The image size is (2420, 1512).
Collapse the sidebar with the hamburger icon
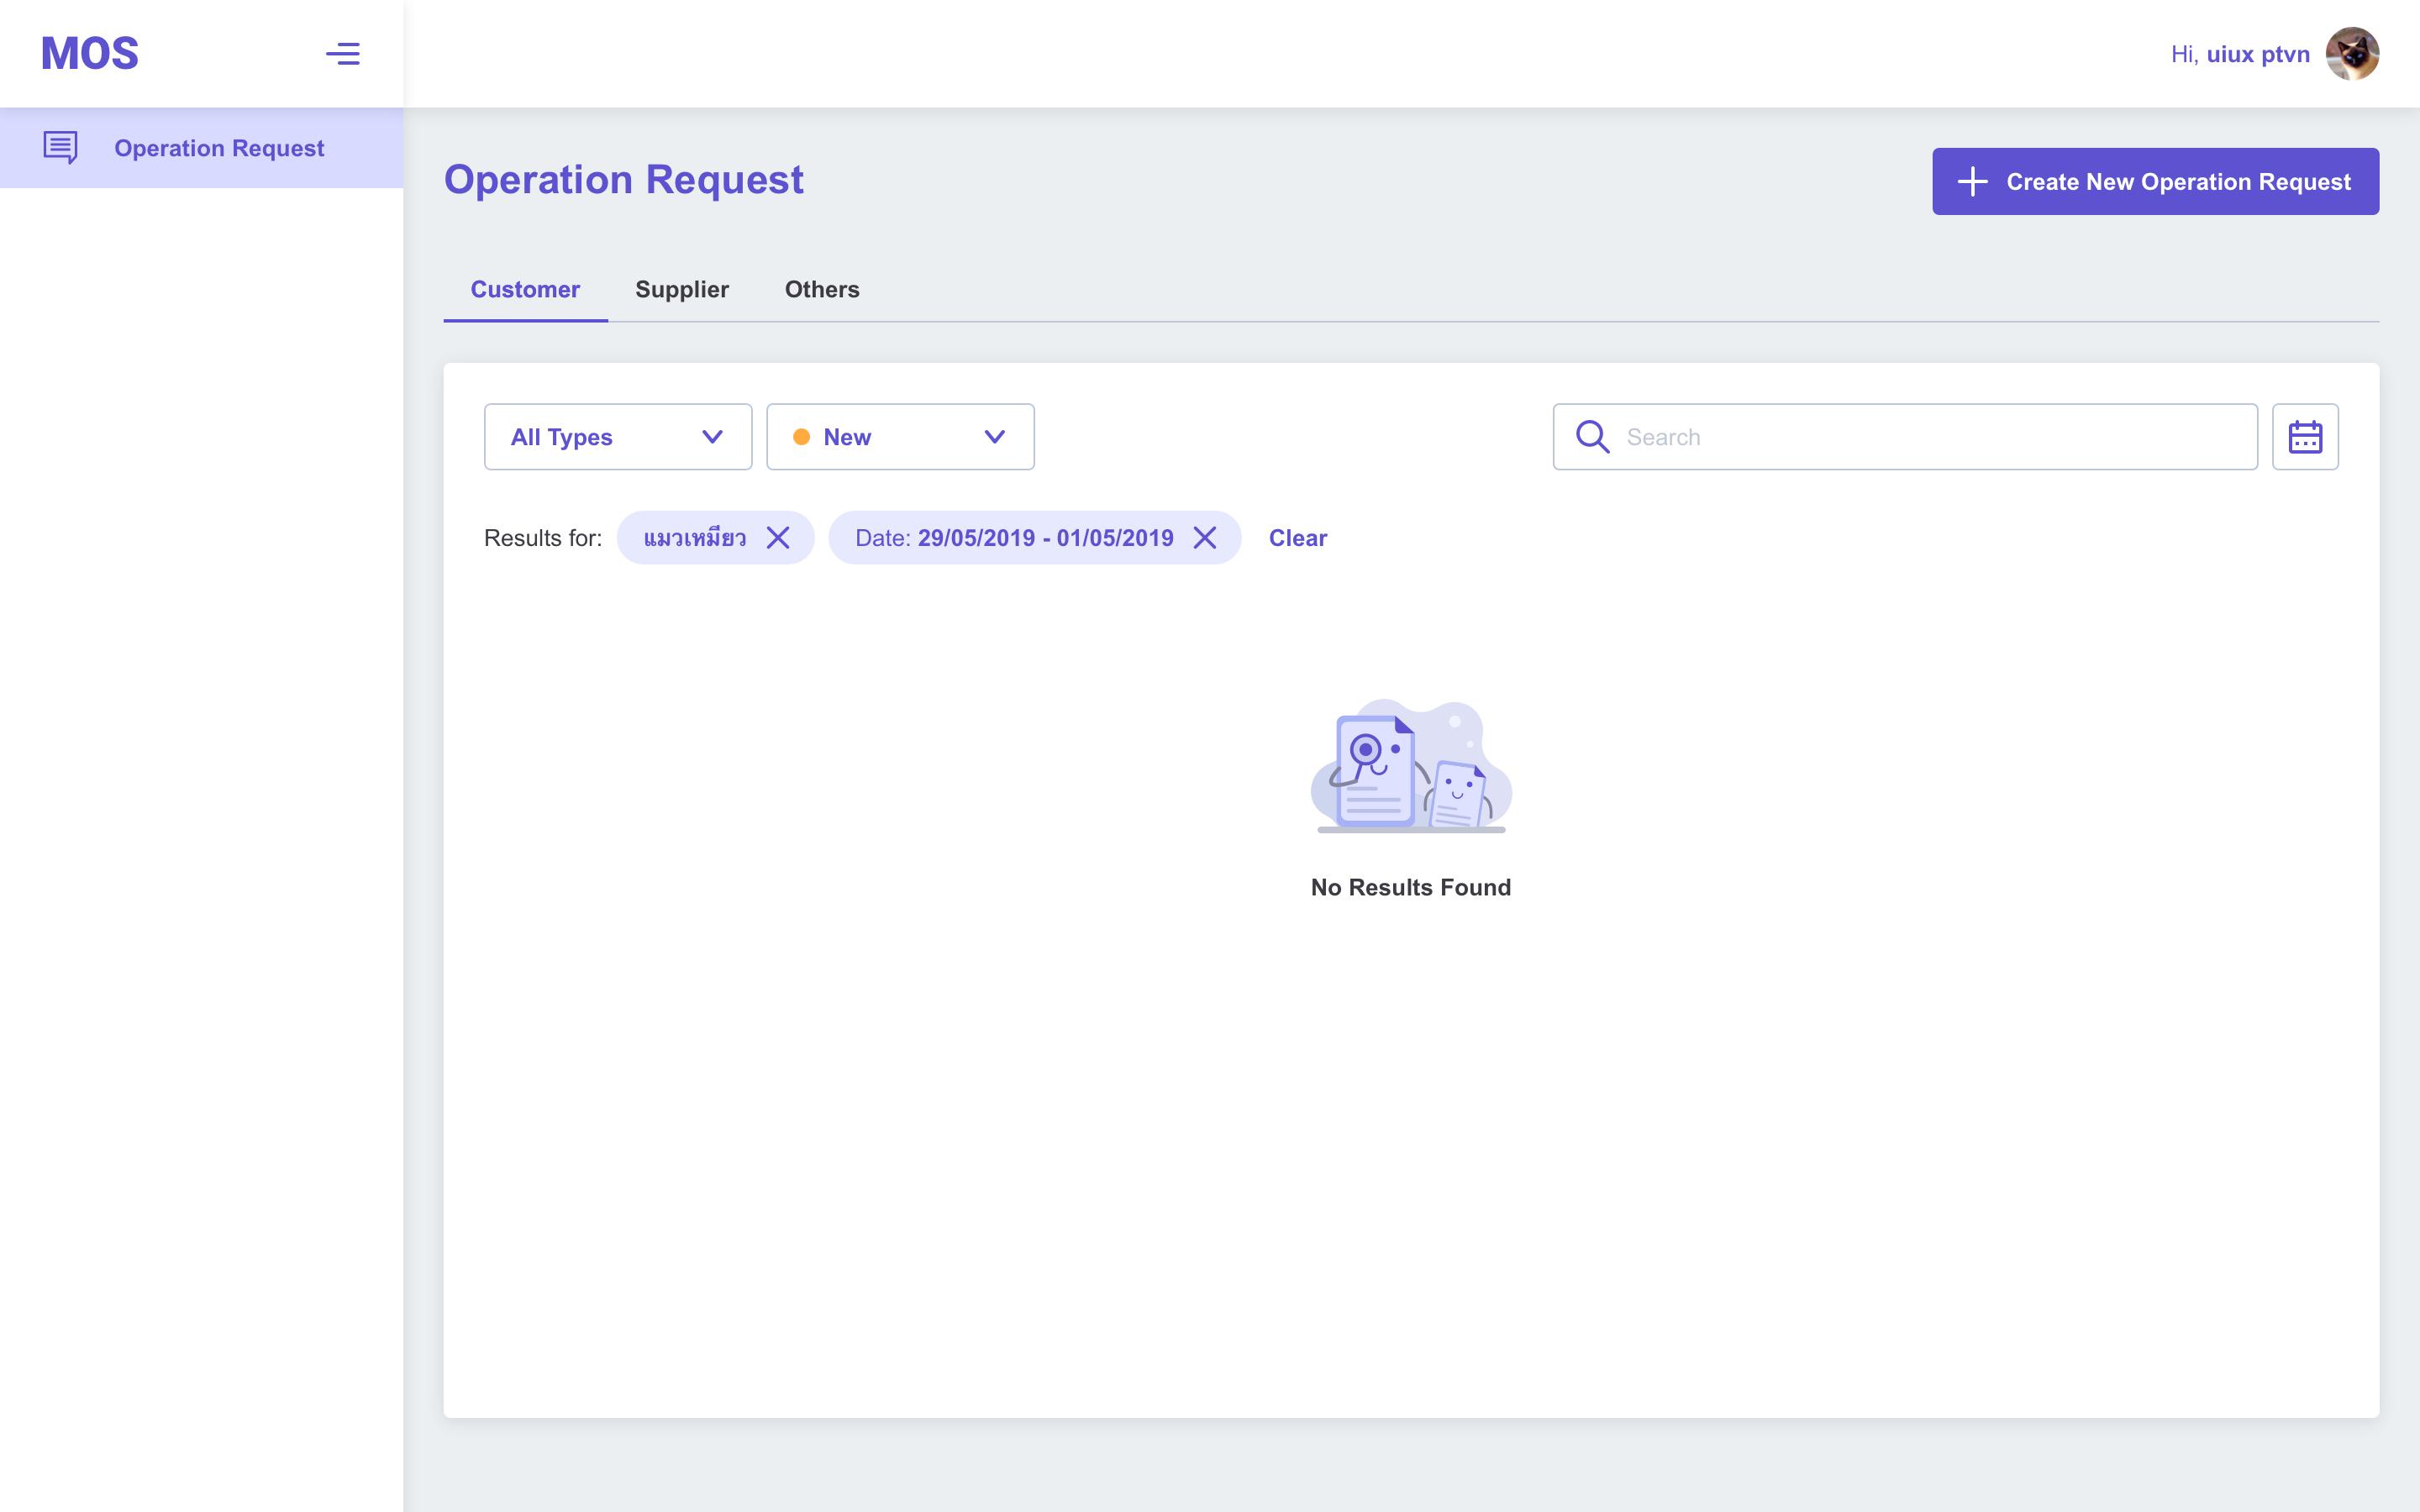click(343, 54)
